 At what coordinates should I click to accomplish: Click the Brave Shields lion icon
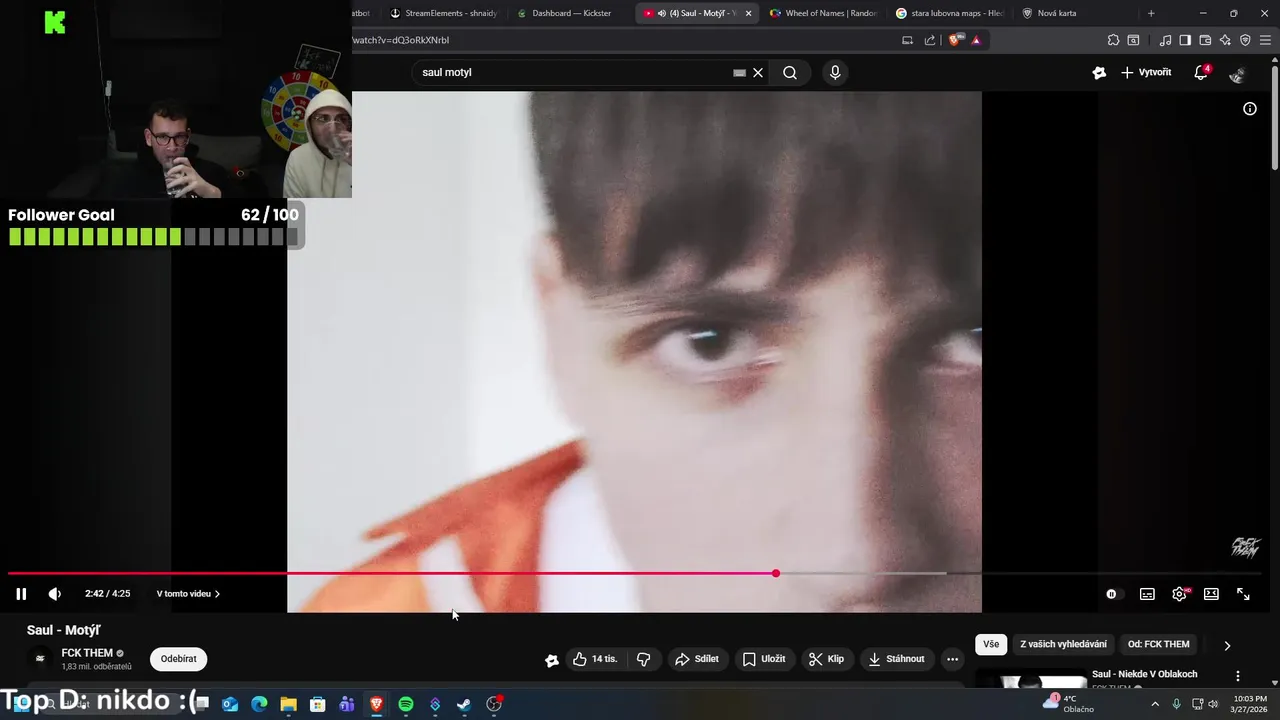point(954,40)
